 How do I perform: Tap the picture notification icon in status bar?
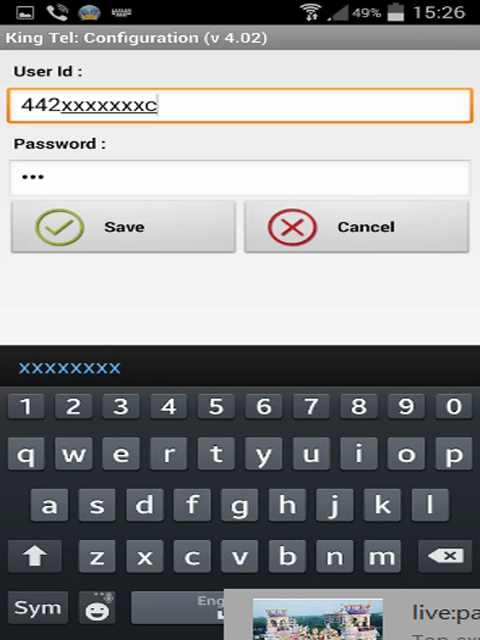(25, 13)
